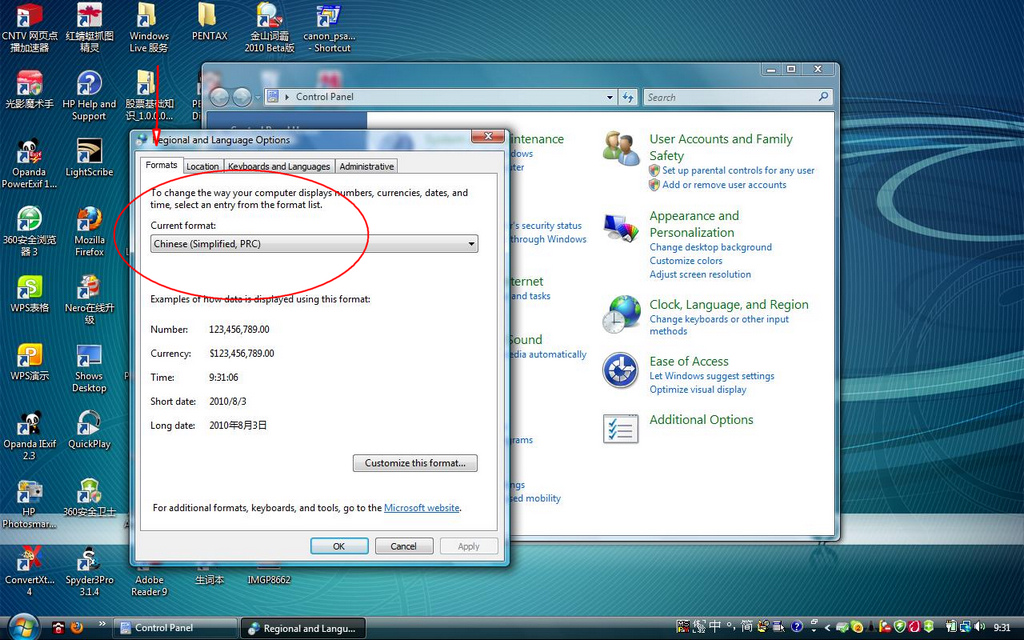The height and width of the screenshot is (640, 1024).
Task: Open Windows Start orb
Action: click(x=23, y=627)
